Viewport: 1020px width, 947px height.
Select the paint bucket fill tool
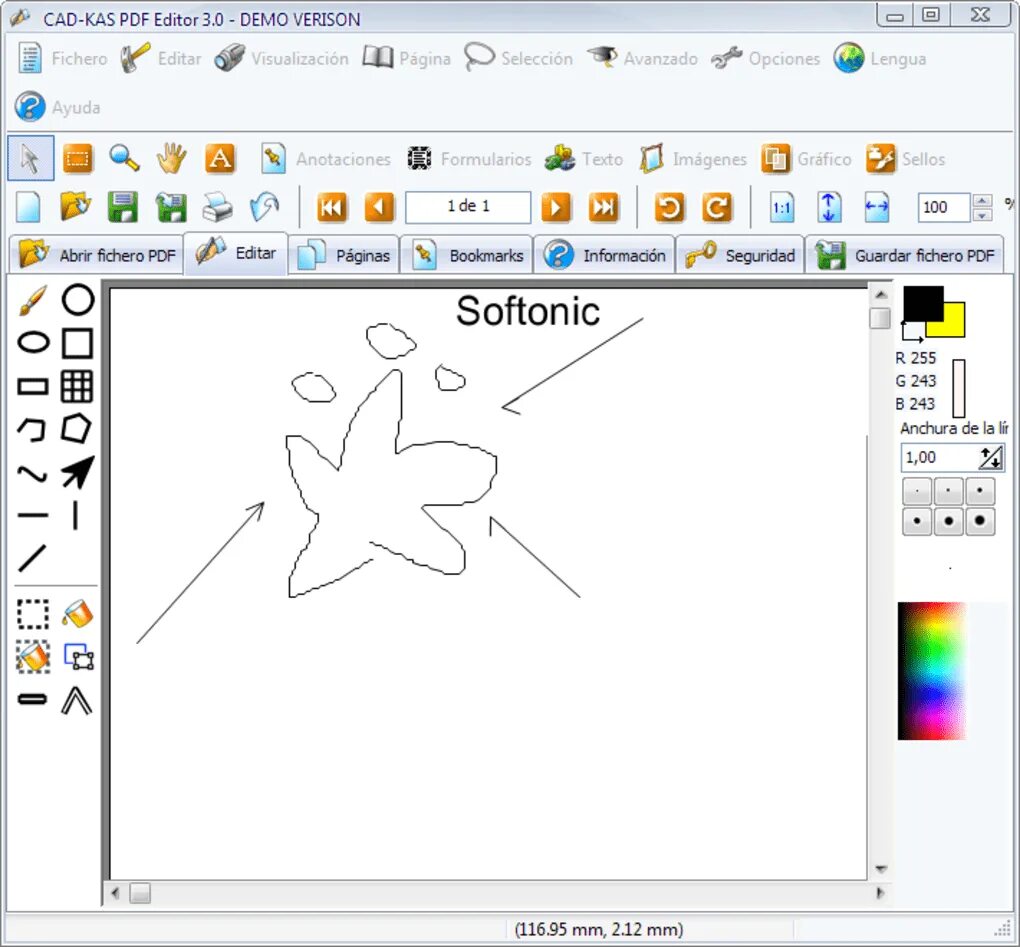(77, 613)
